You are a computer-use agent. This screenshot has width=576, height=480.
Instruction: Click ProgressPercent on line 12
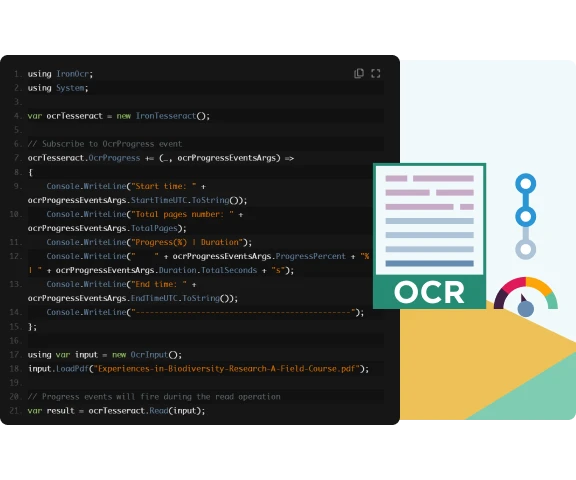pos(310,256)
